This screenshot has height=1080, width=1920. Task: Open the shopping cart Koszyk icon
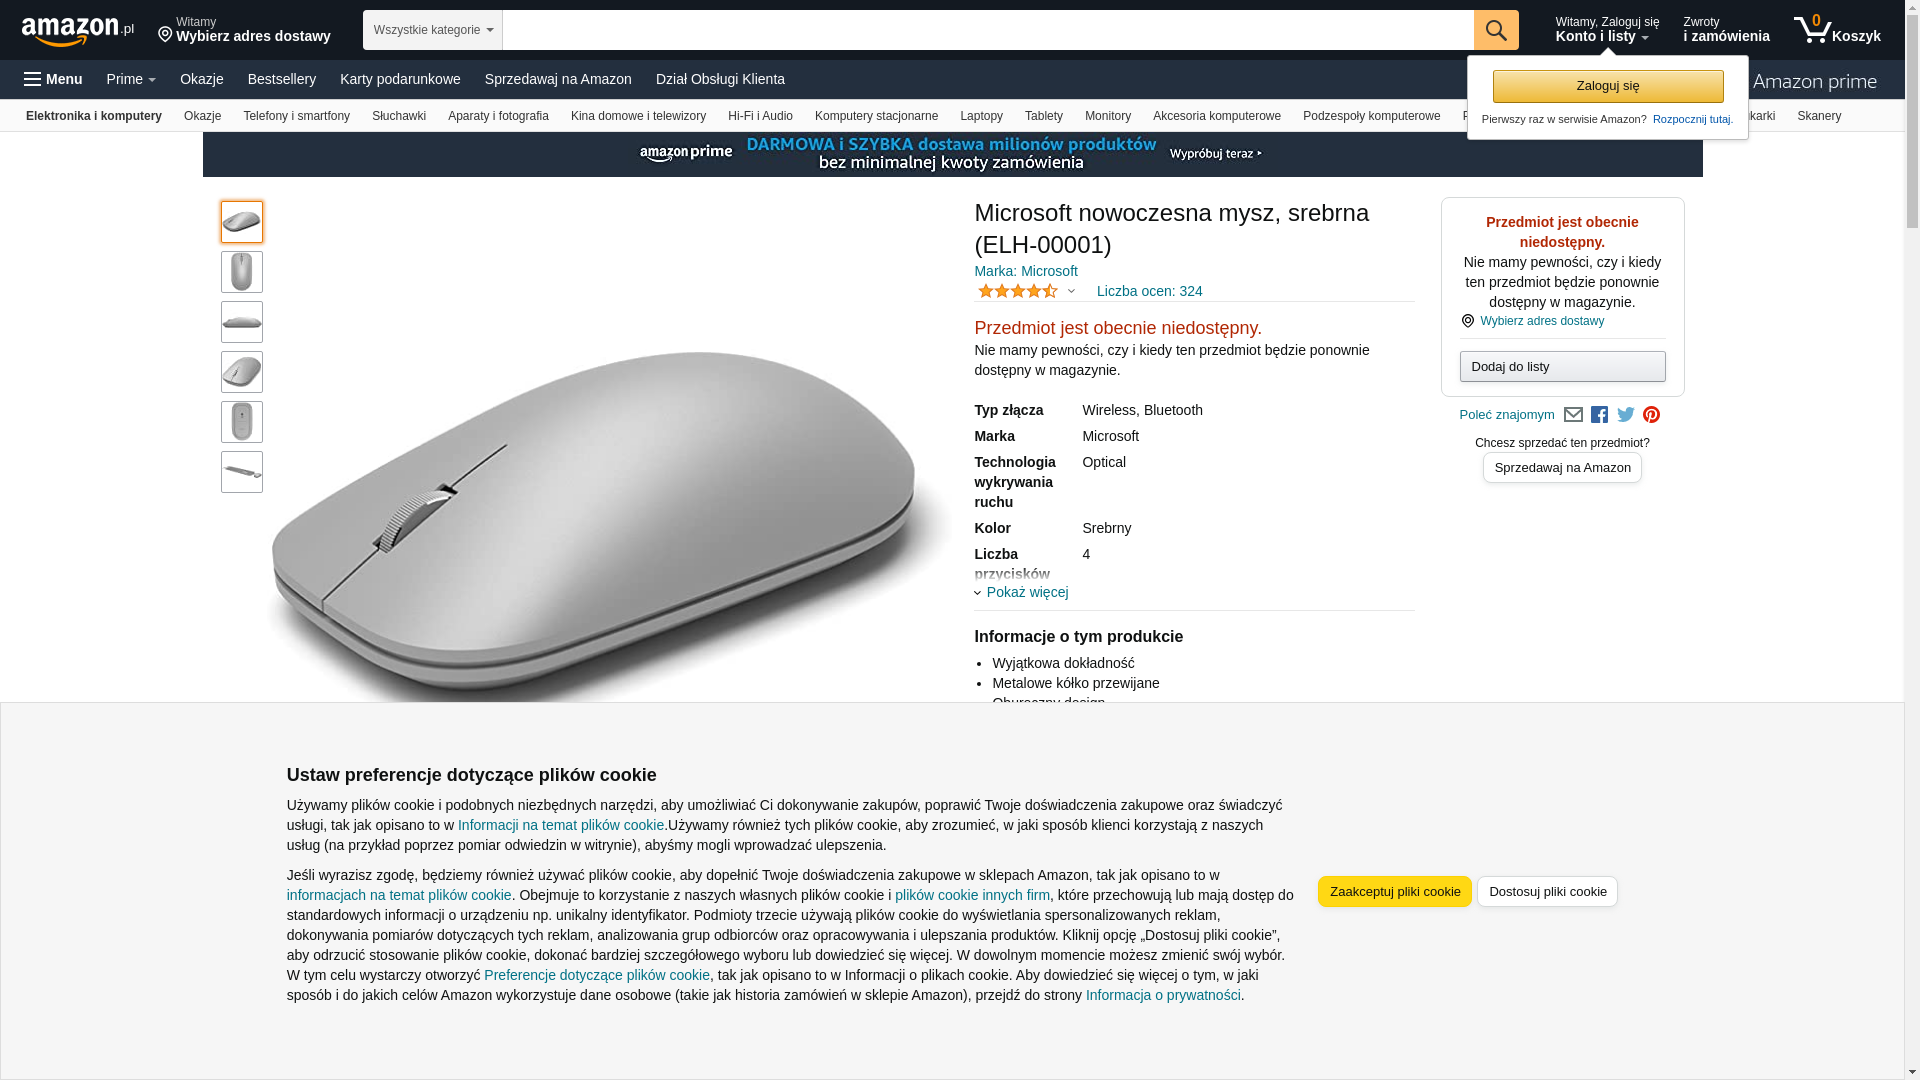1837,30
